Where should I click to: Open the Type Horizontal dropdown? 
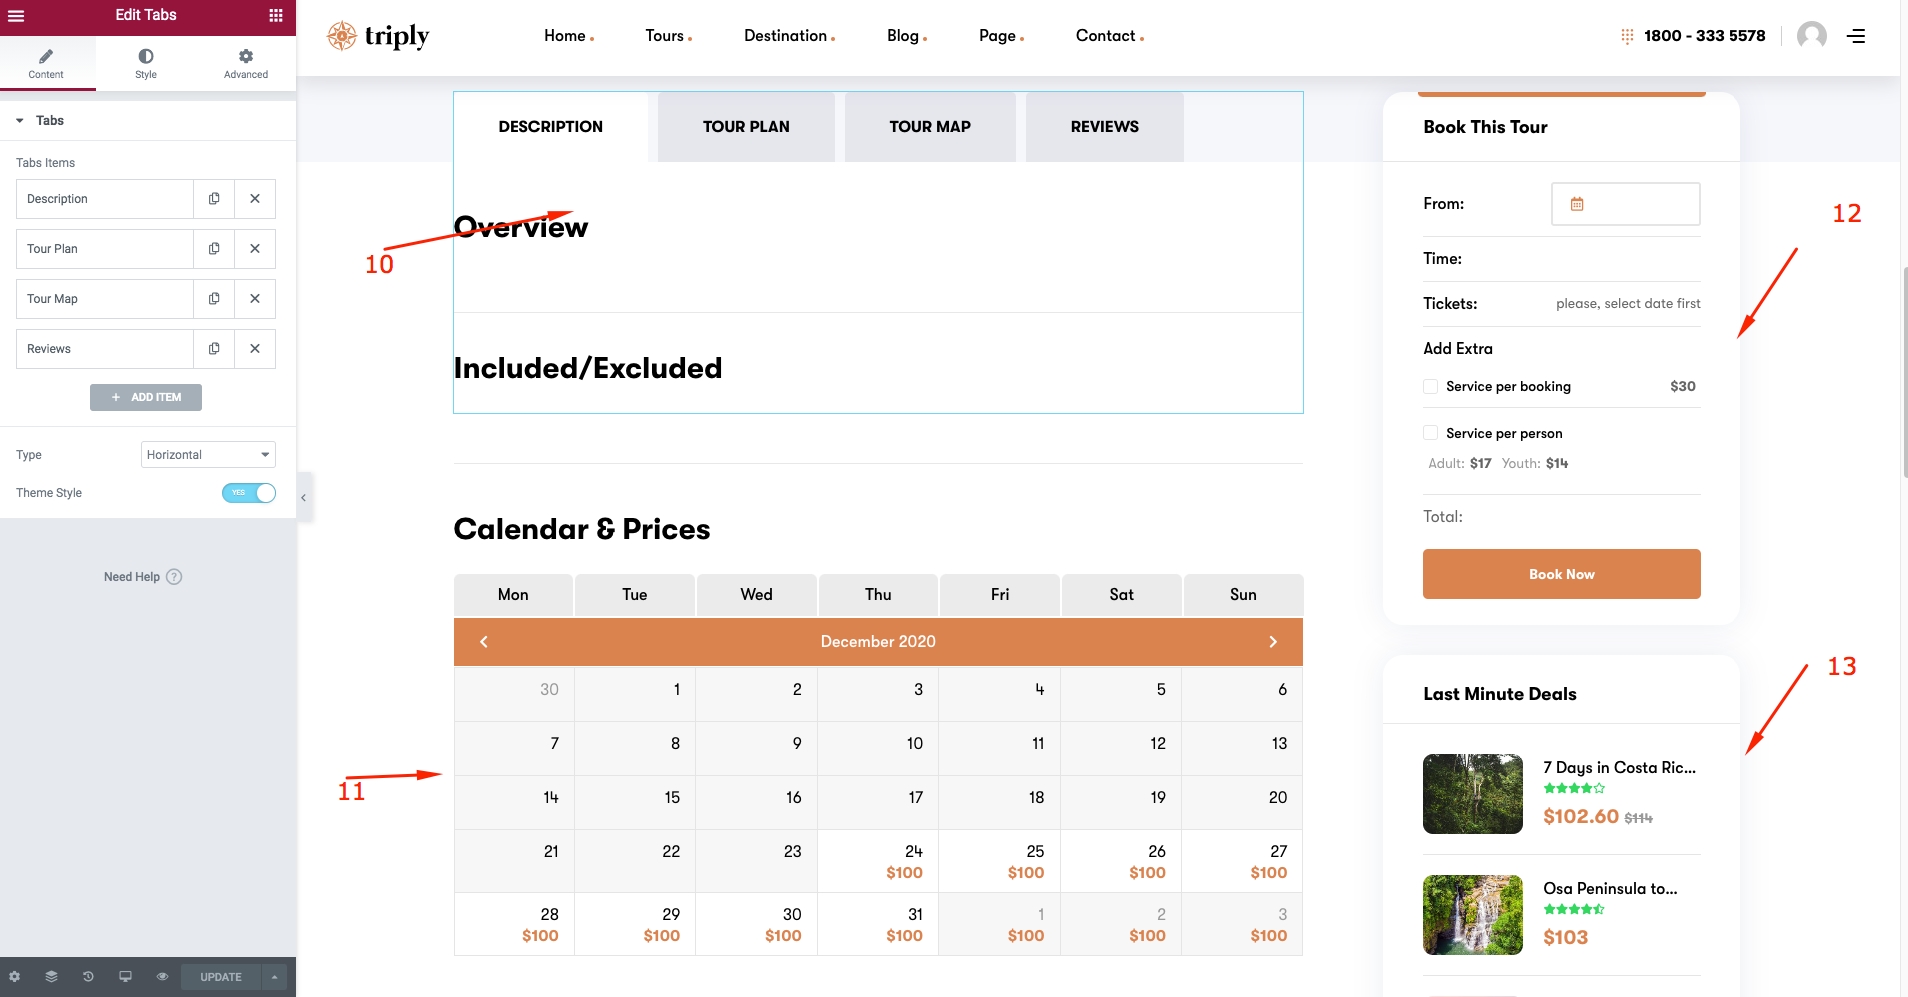[x=208, y=455]
